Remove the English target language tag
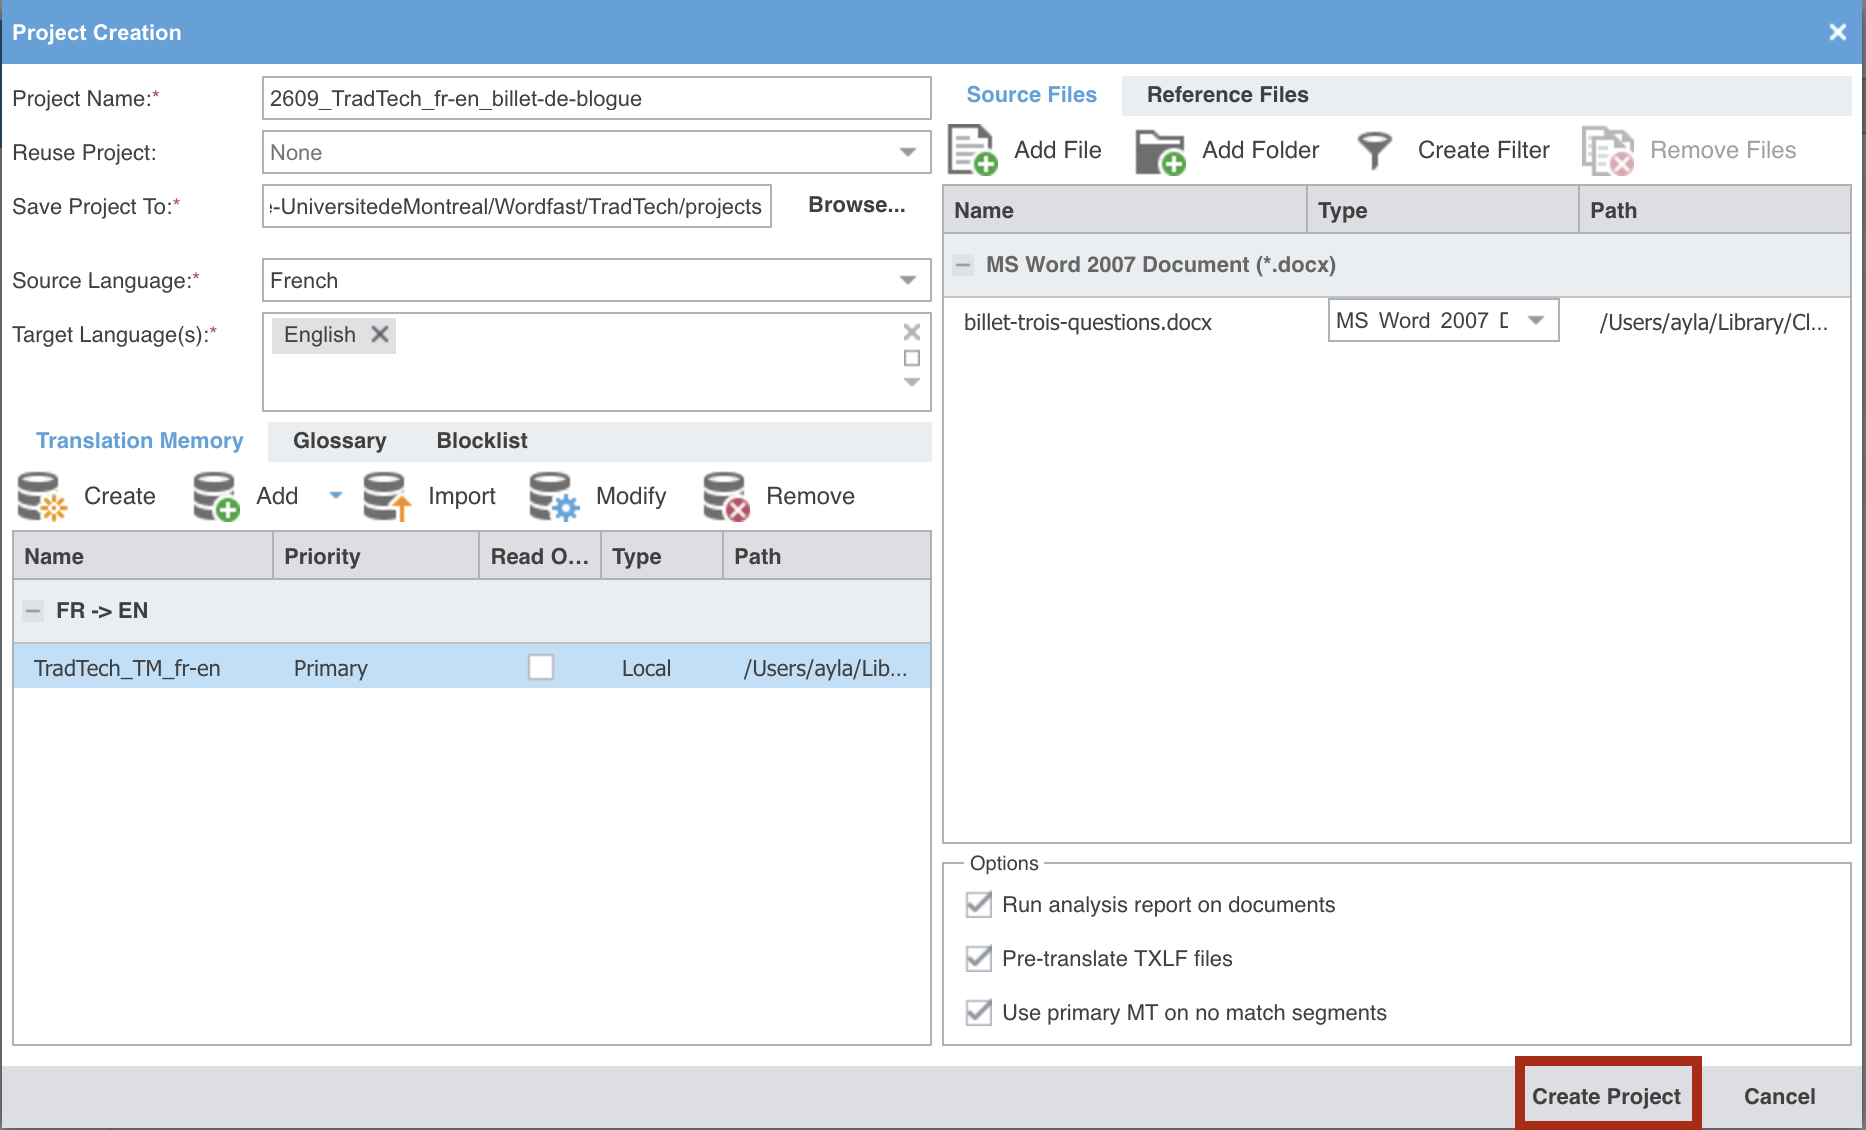1866x1130 pixels. click(x=380, y=334)
